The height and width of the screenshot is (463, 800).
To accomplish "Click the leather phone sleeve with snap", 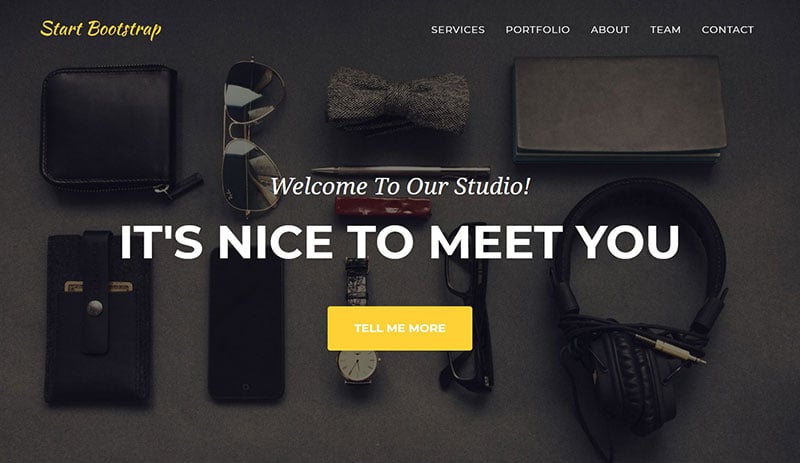I will (98, 319).
